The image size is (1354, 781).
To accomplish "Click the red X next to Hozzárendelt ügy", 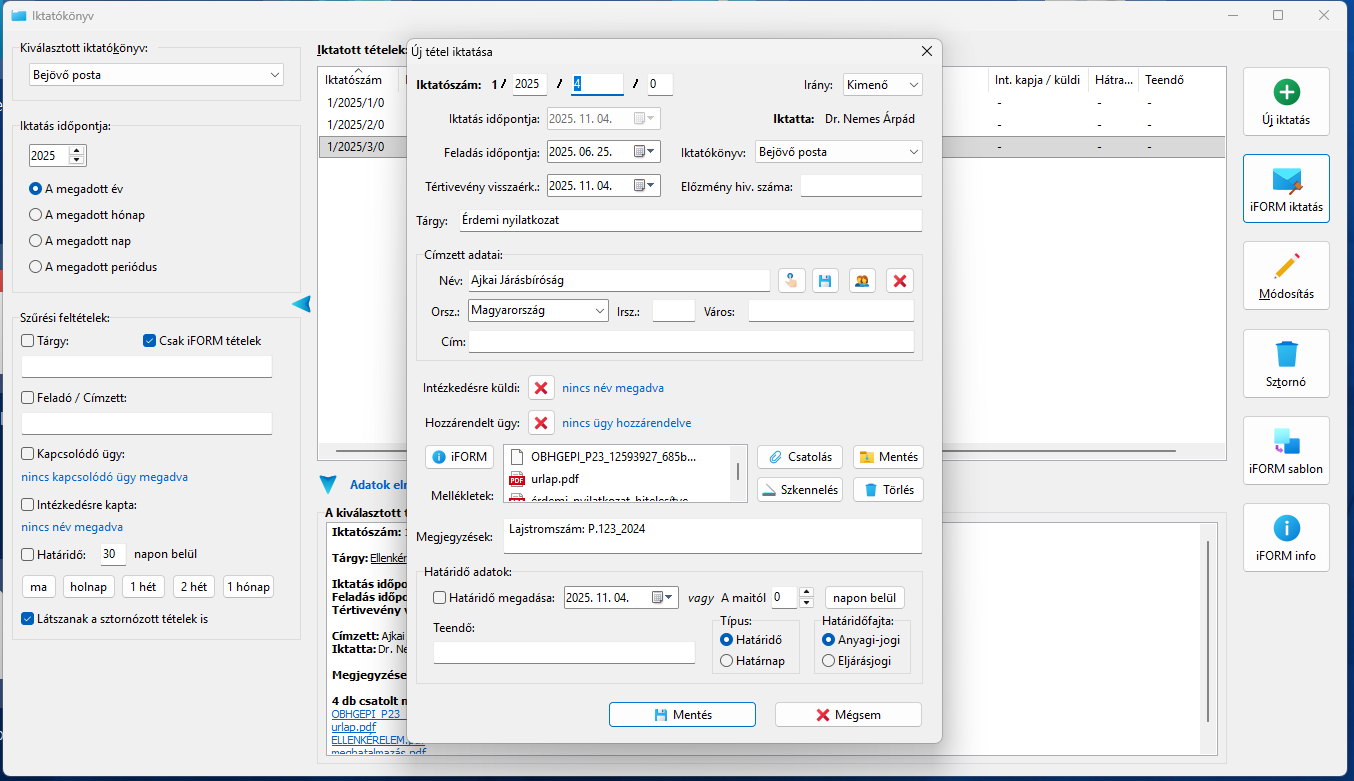I will [541, 423].
